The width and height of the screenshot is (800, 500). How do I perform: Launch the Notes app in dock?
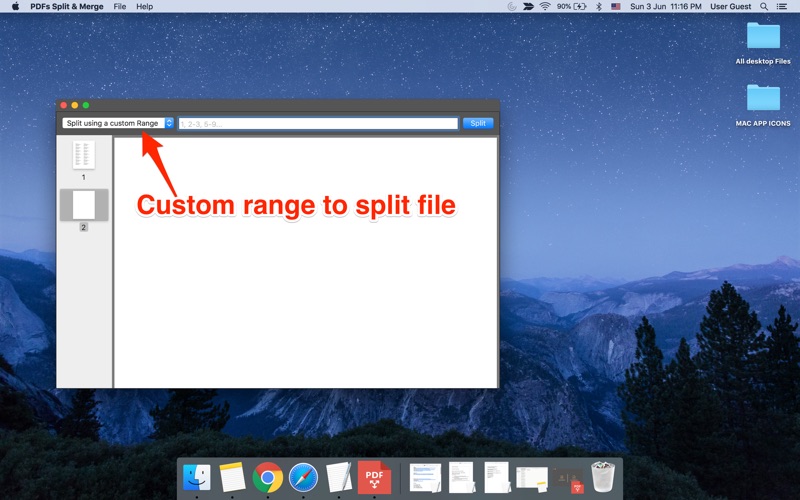click(x=232, y=477)
